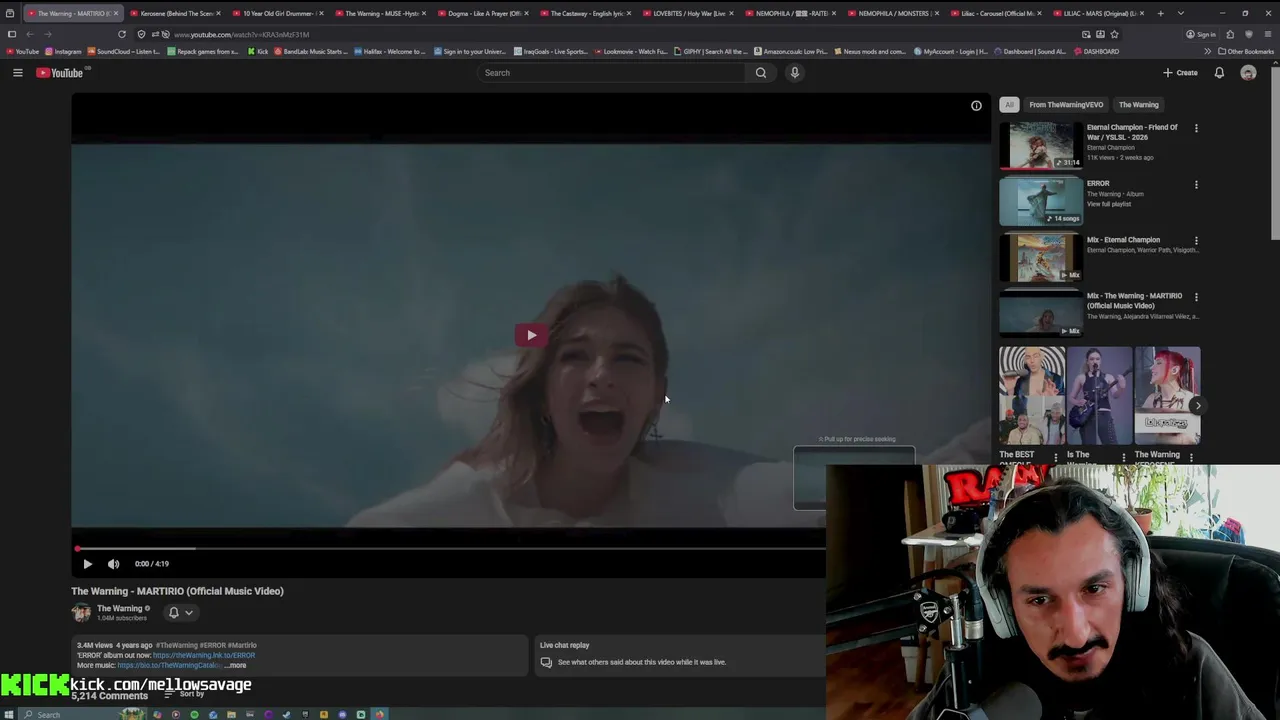Click the shield tracking protection icon
This screenshot has width=1280, height=720.
pyautogui.click(x=141, y=34)
